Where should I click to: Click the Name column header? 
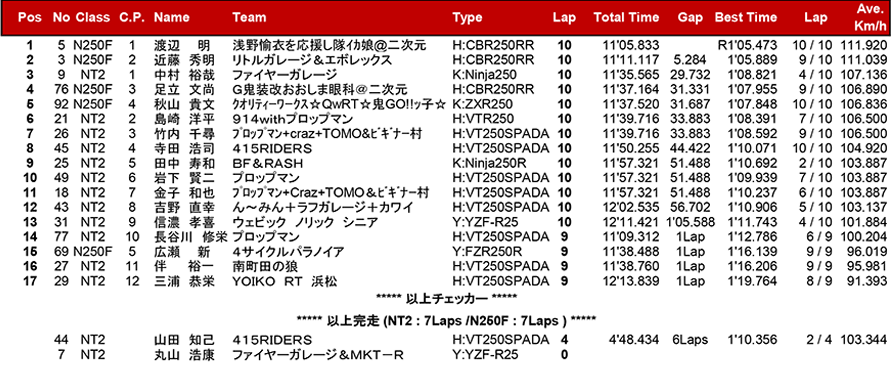[x=172, y=18]
